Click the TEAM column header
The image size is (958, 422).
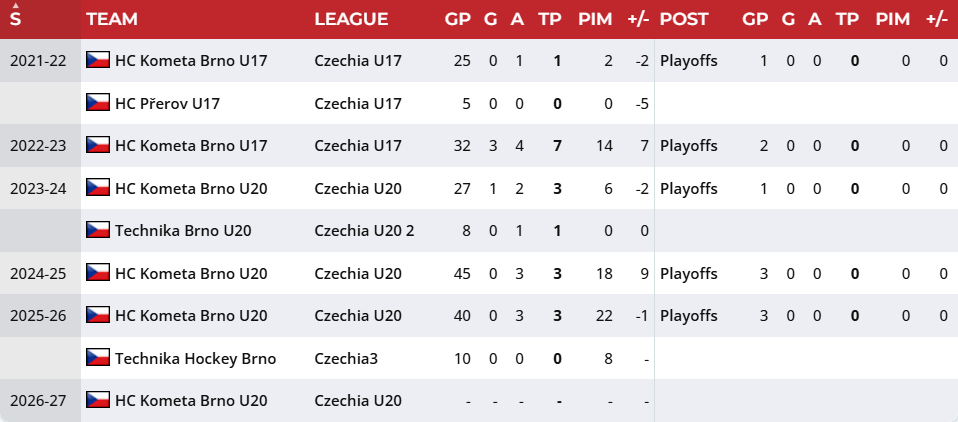112,19
